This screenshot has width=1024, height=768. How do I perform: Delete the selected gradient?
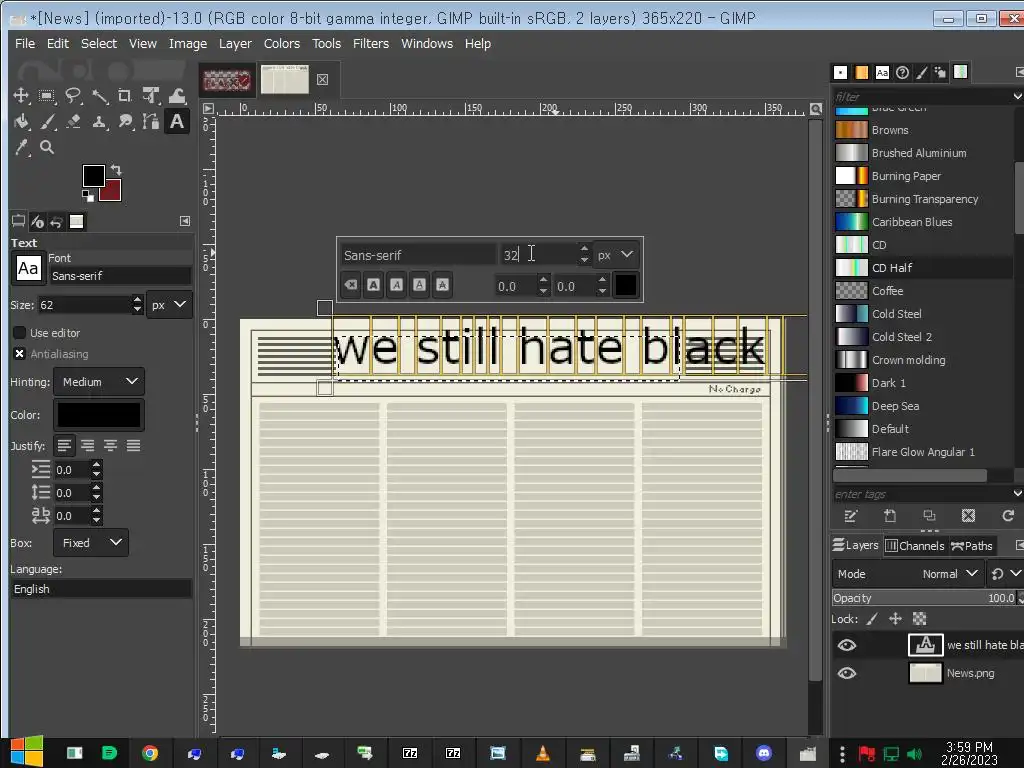point(968,516)
